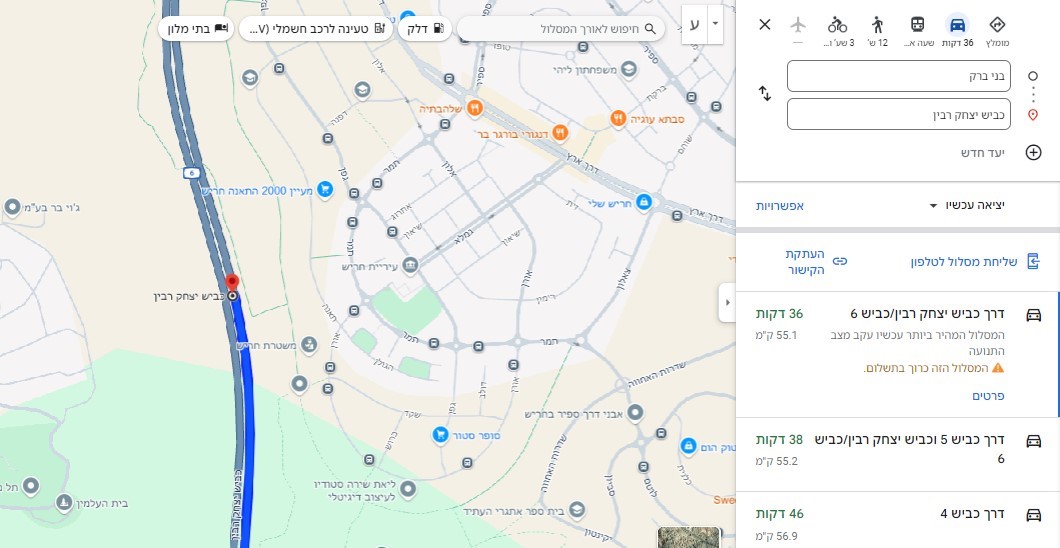Screen dimensions: 1060x548
Task: Click the בתי מלון hotels filter chip
Action: coord(196,29)
